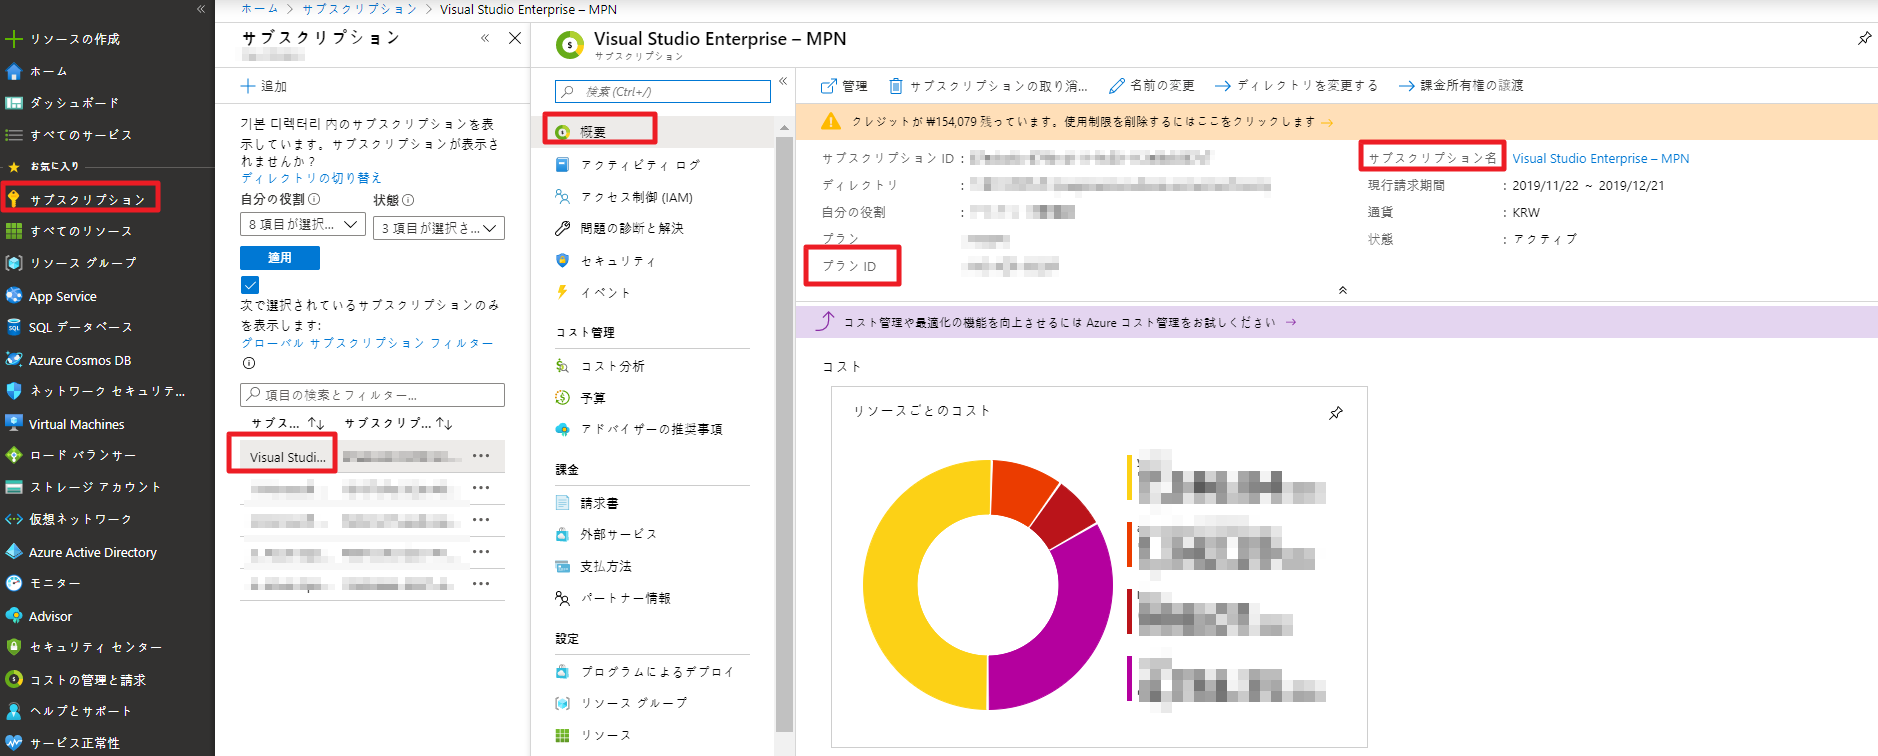Select アクセス制御 (IAM) menu item
This screenshot has width=1878, height=756.
pos(636,197)
